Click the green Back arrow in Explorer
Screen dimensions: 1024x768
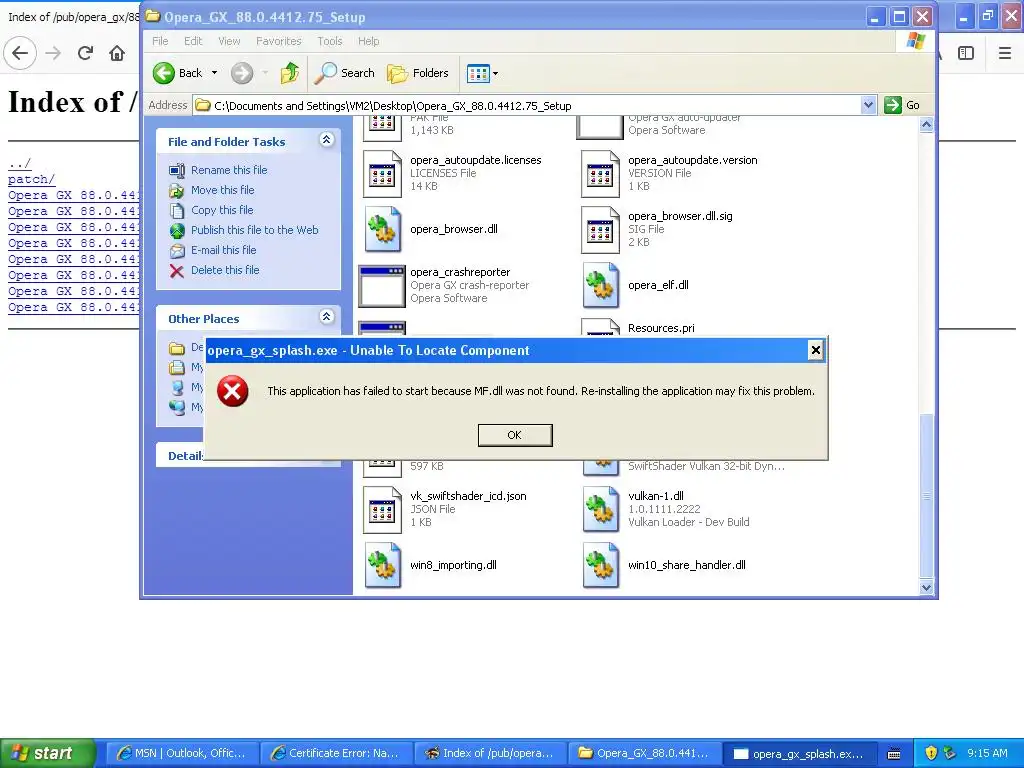(164, 73)
